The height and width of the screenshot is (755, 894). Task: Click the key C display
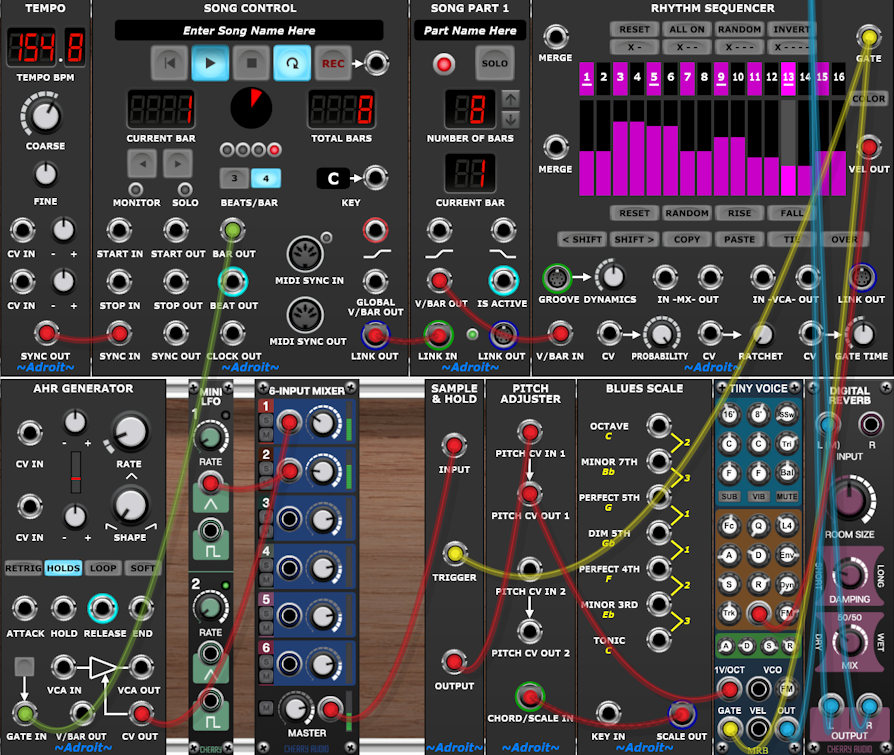click(x=333, y=178)
